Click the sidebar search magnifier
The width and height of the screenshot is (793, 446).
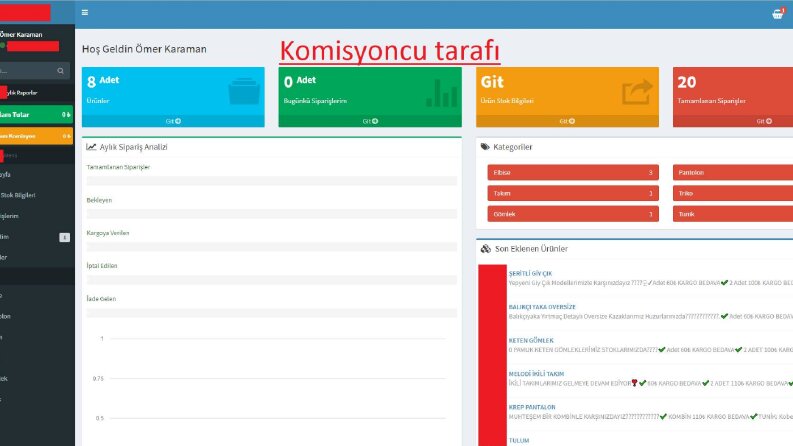point(61,71)
